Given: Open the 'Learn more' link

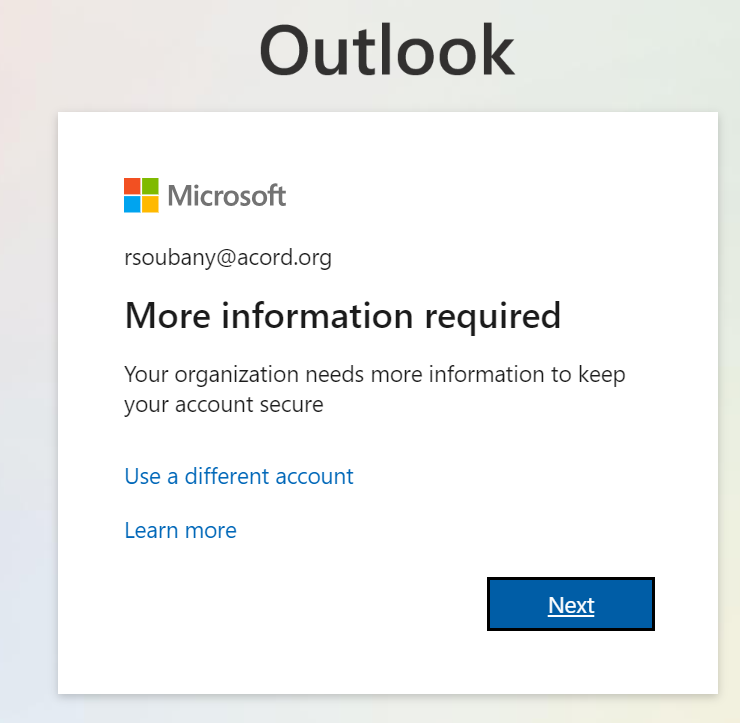Looking at the screenshot, I should tap(180, 530).
